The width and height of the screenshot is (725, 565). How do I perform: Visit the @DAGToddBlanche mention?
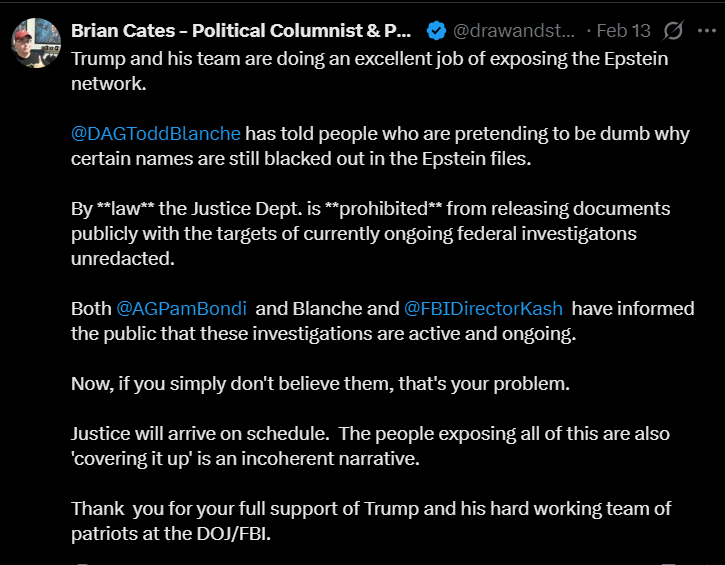coord(156,133)
